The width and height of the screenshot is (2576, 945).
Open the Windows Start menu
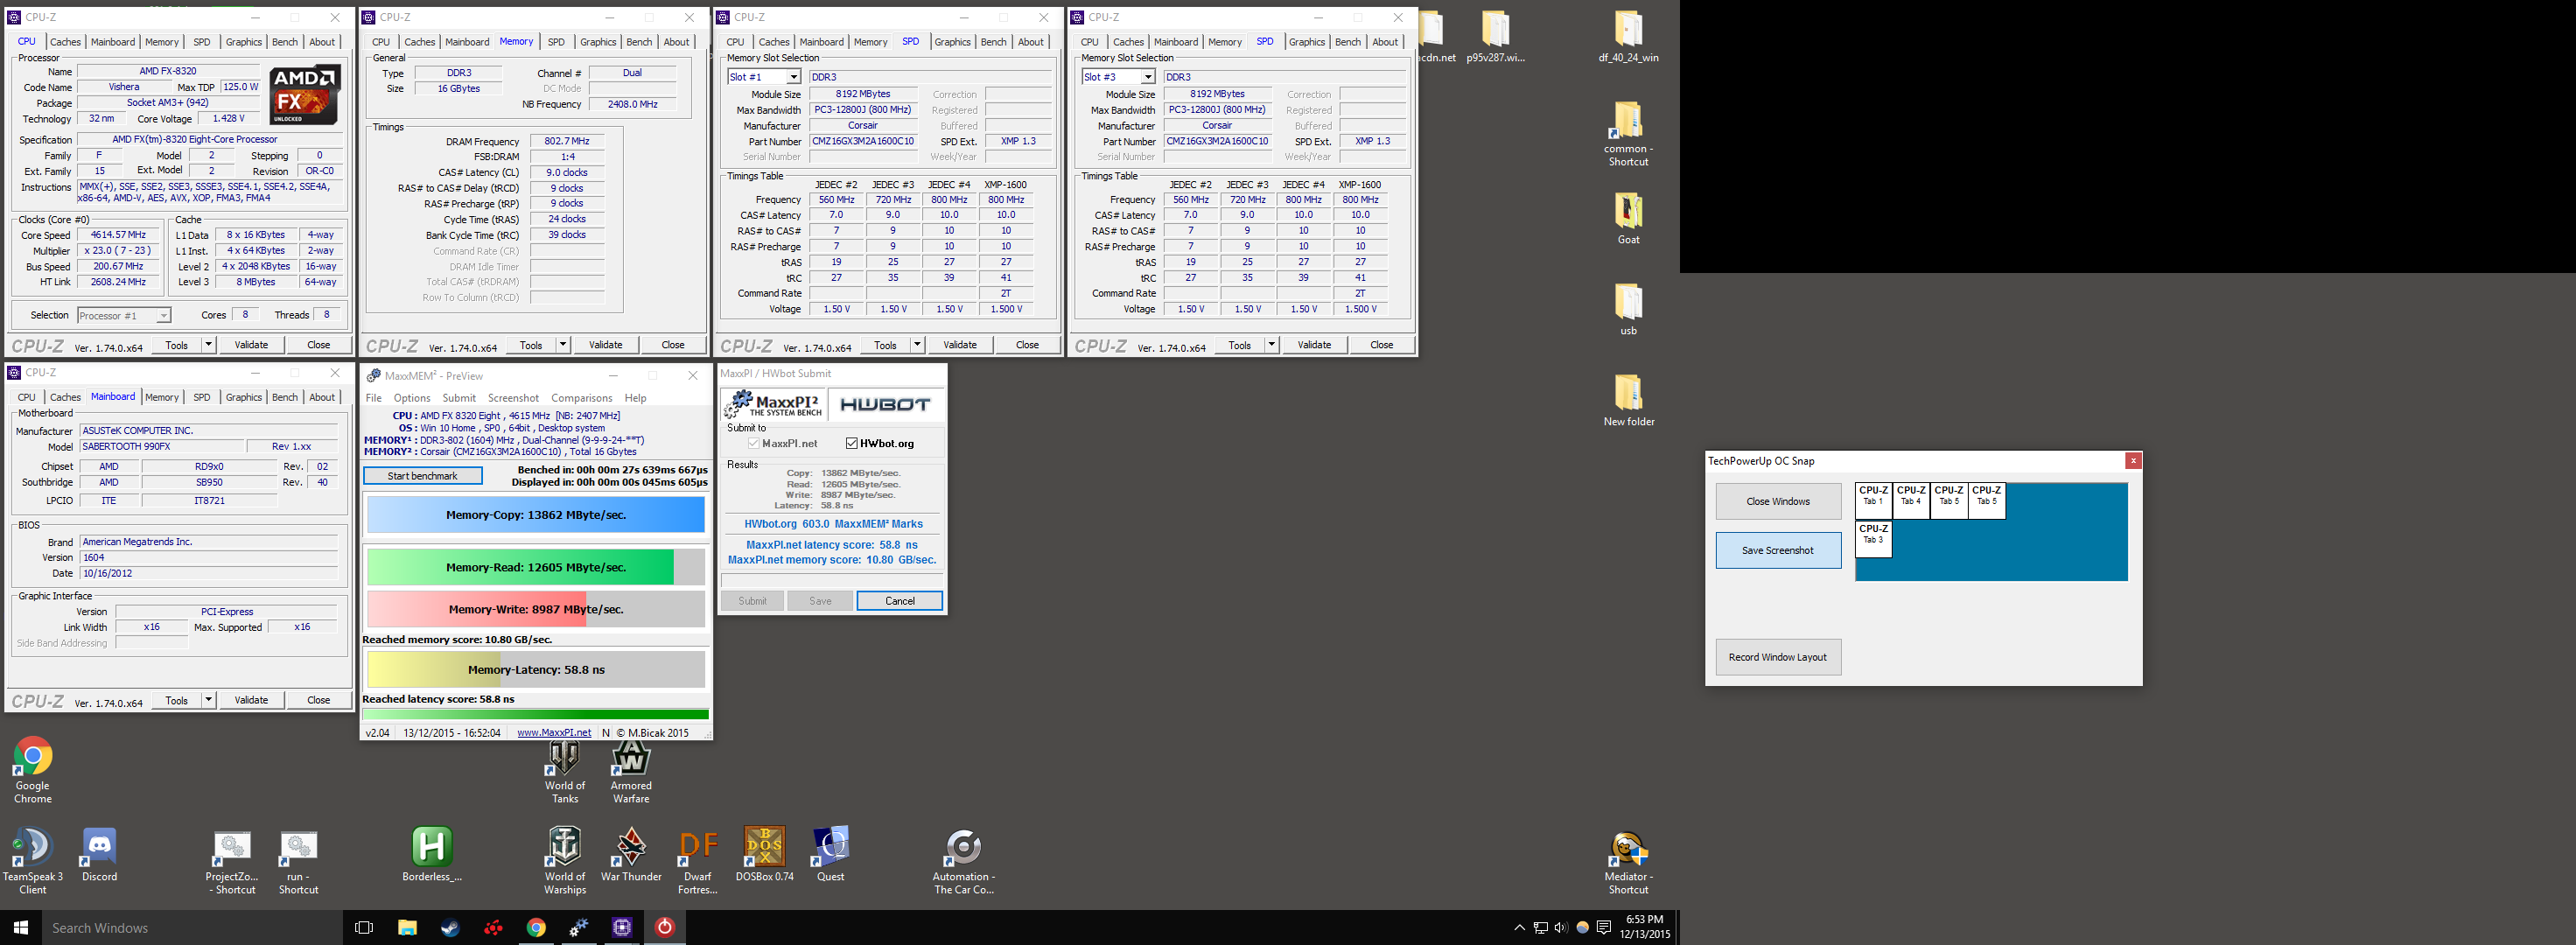pyautogui.click(x=21, y=927)
